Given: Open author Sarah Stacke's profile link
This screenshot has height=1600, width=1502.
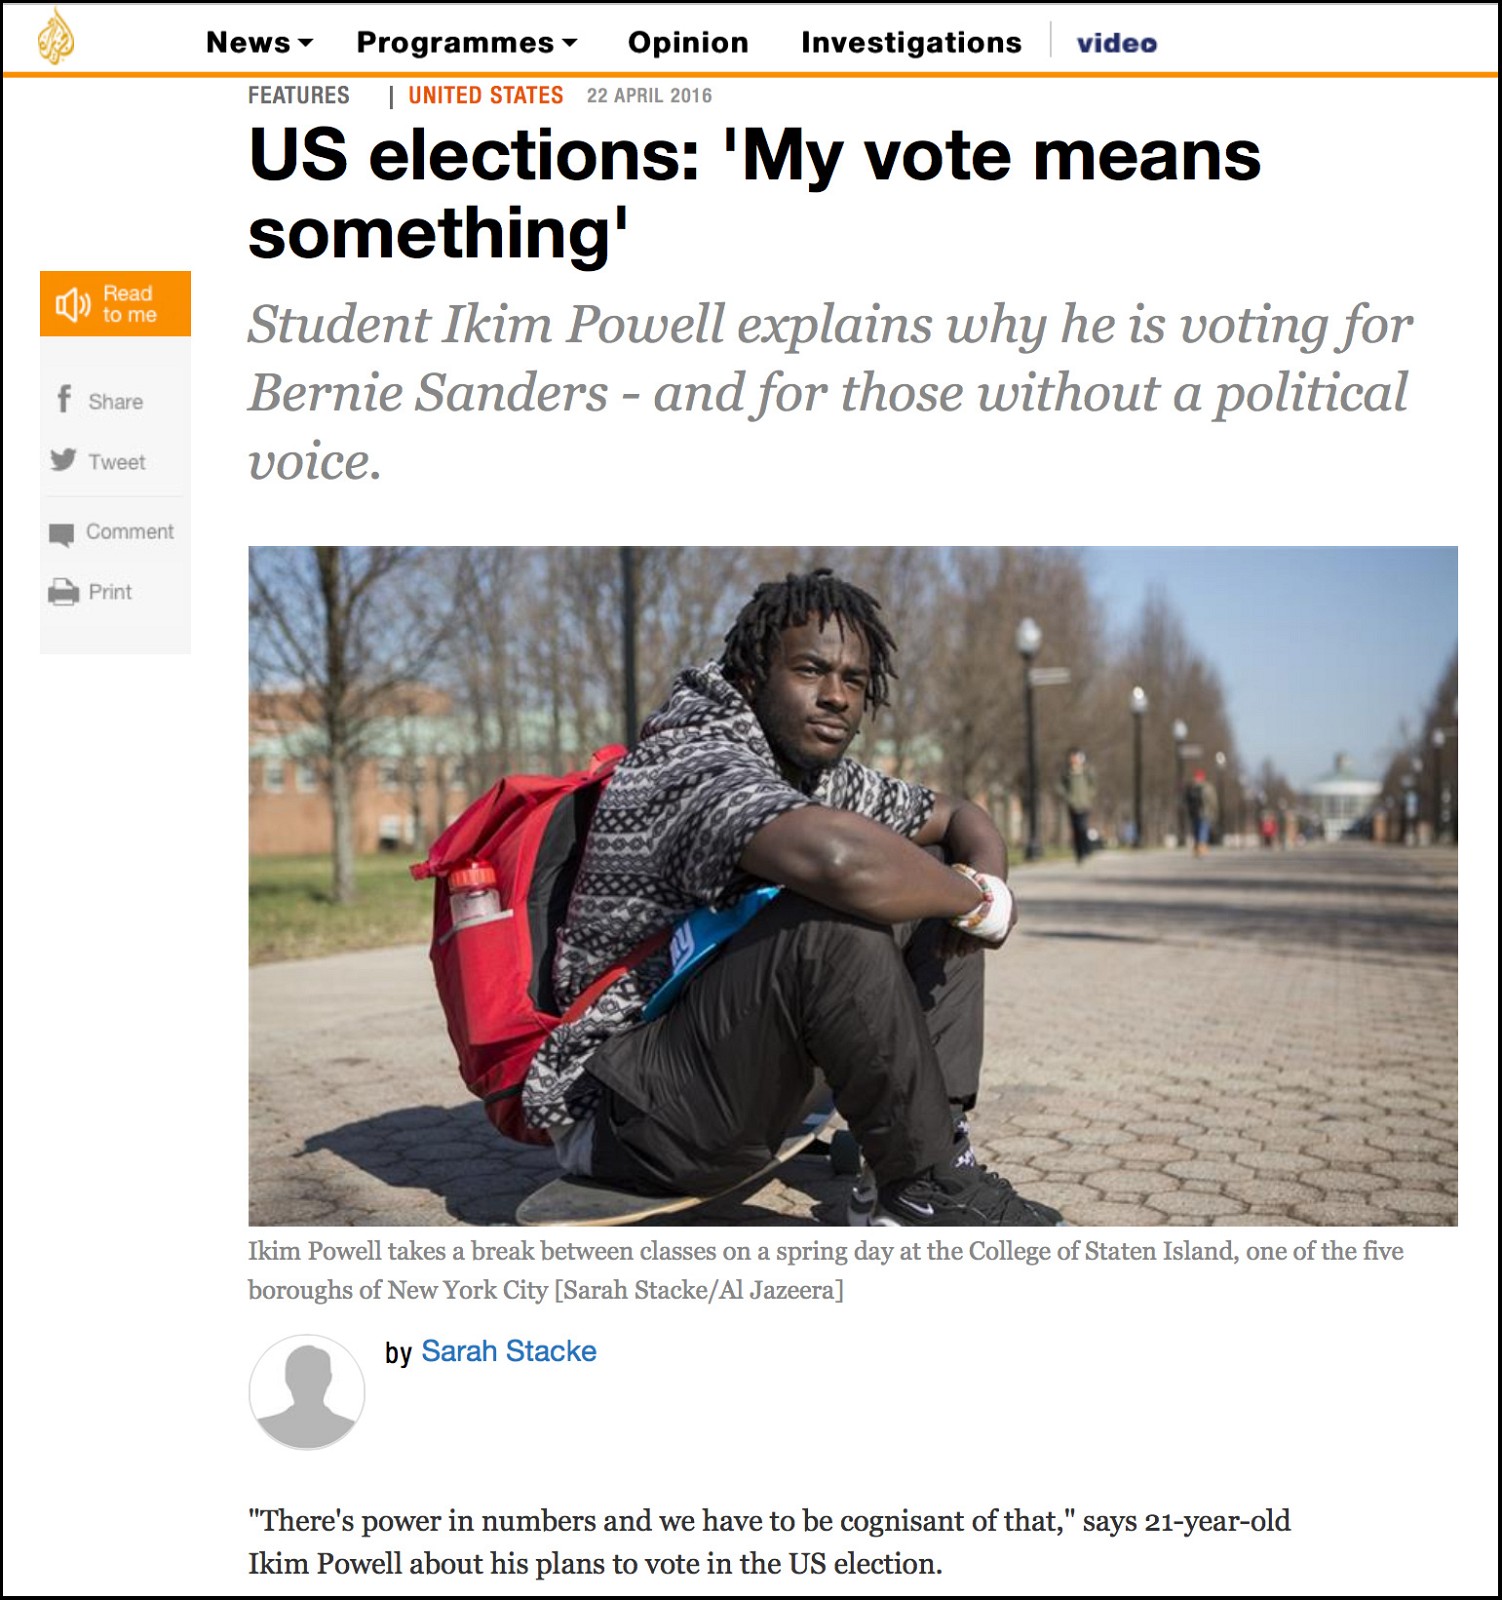Looking at the screenshot, I should 509,1351.
